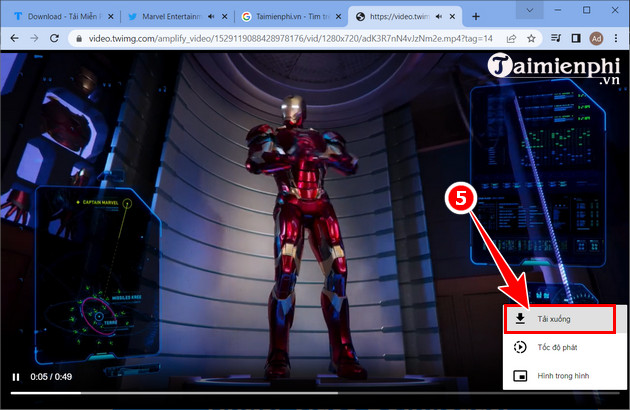Click the video.twimg.com address bar URL
630x410 pixels.
coord(290,39)
